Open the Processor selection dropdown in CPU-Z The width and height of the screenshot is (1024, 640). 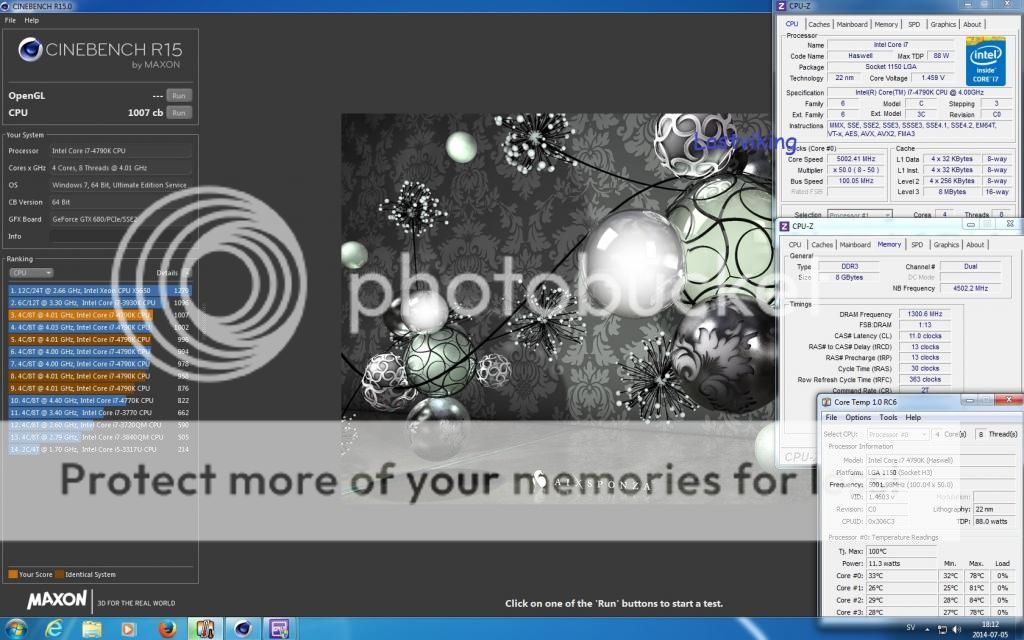coord(858,215)
